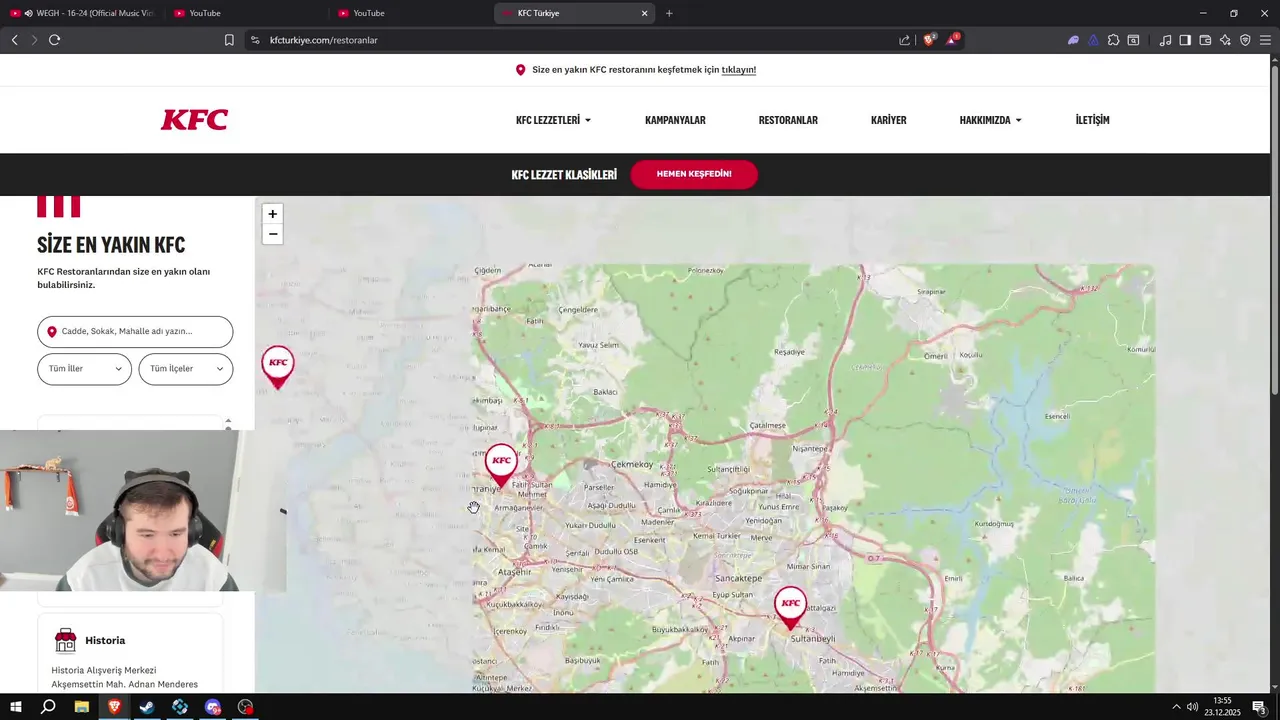Open the Restoranlar menu item
The image size is (1280, 720).
[x=788, y=120]
